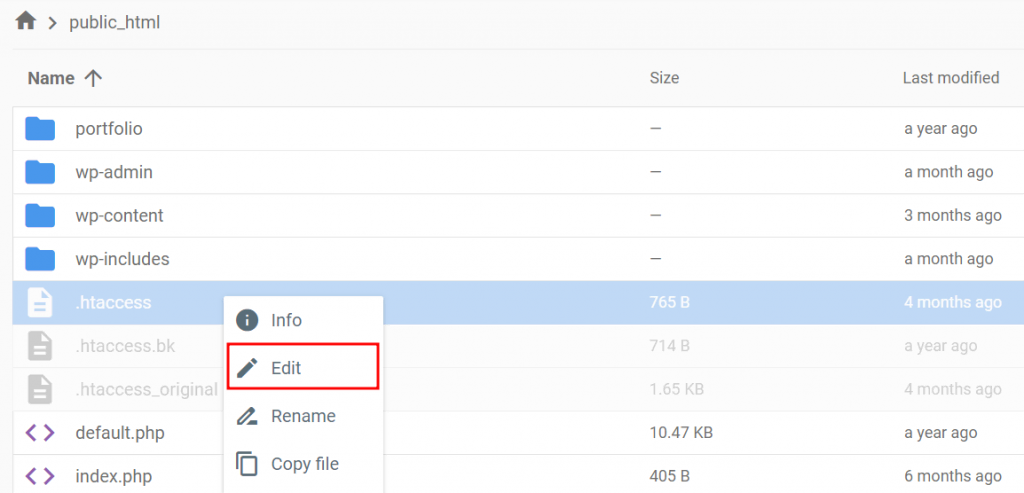Click the home icon in breadcrumb
This screenshot has height=493, width=1024.
(x=26, y=21)
